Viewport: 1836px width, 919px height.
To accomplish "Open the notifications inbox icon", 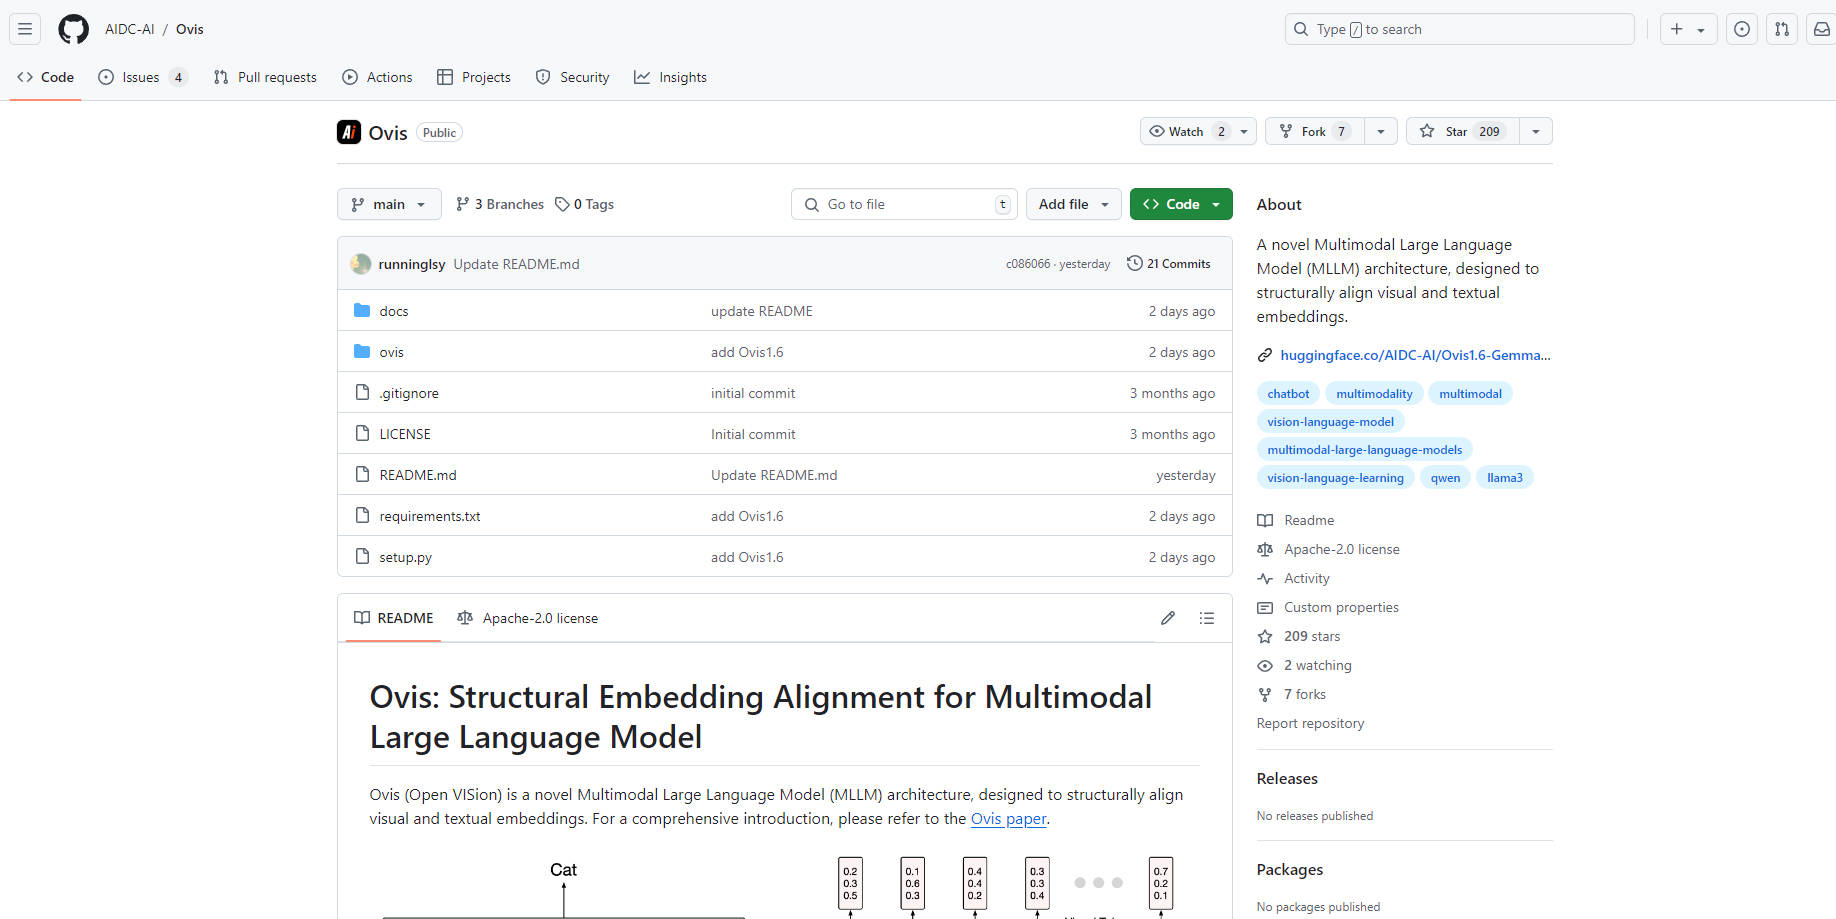I will coord(1821,29).
